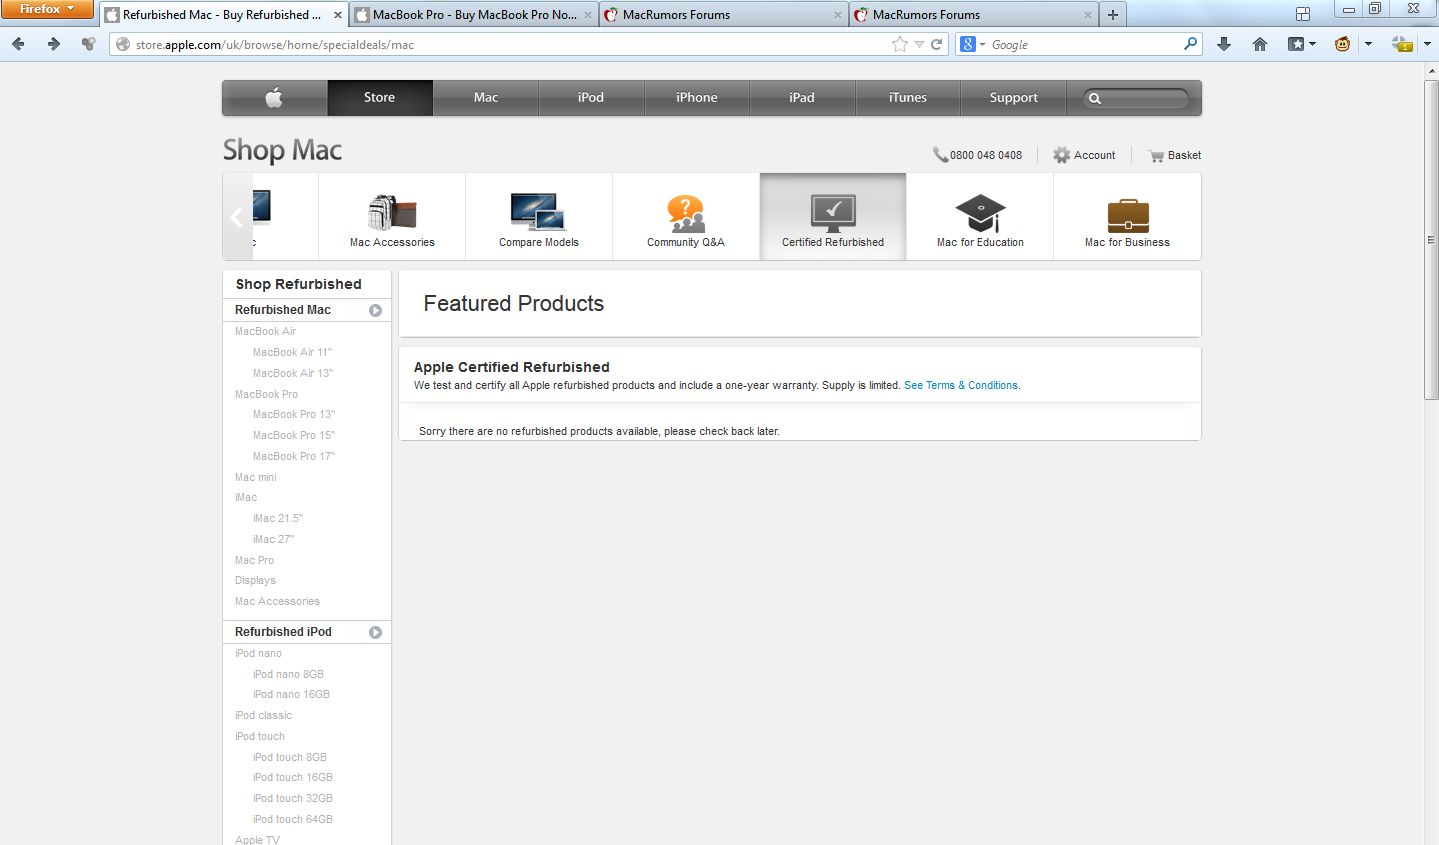Open the Store navigation item
This screenshot has width=1439, height=845.
[380, 97]
